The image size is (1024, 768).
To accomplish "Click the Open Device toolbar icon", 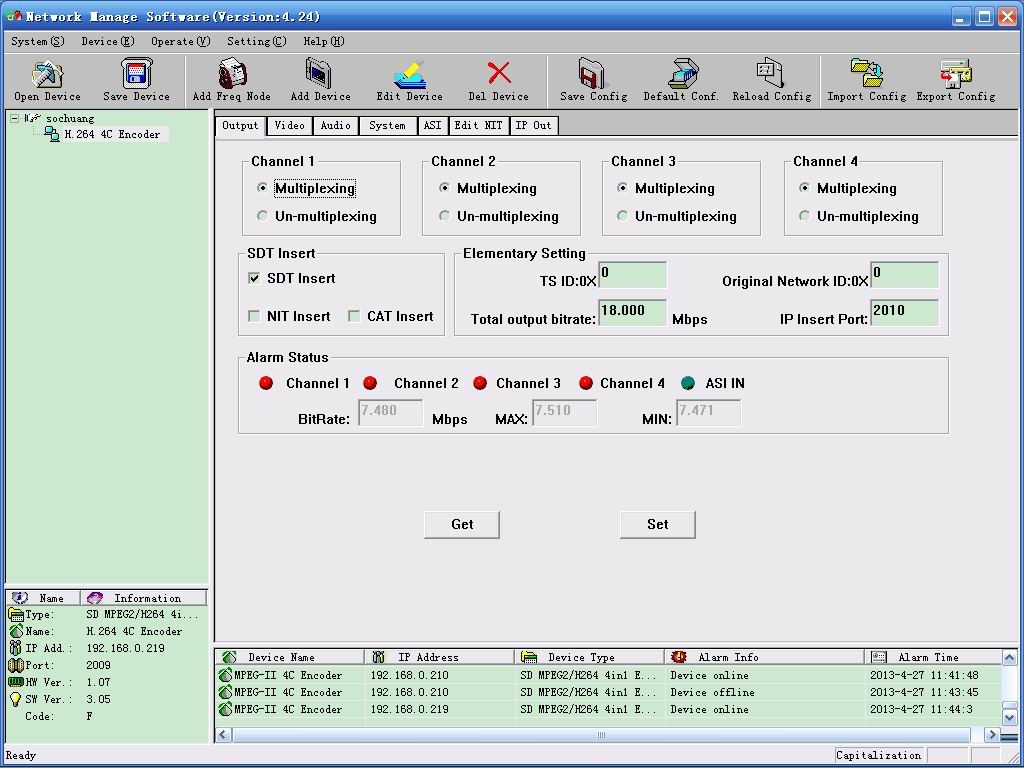I will (47, 74).
